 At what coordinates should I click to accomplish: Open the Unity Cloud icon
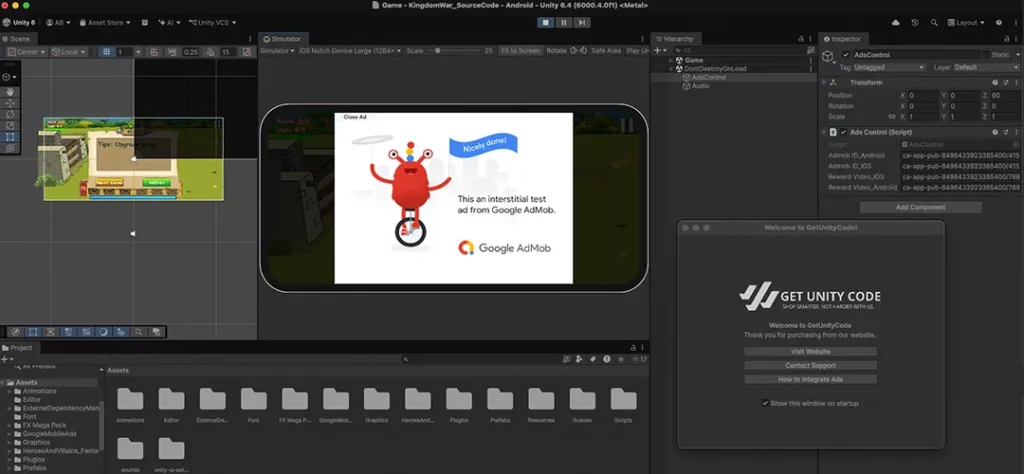click(x=895, y=23)
